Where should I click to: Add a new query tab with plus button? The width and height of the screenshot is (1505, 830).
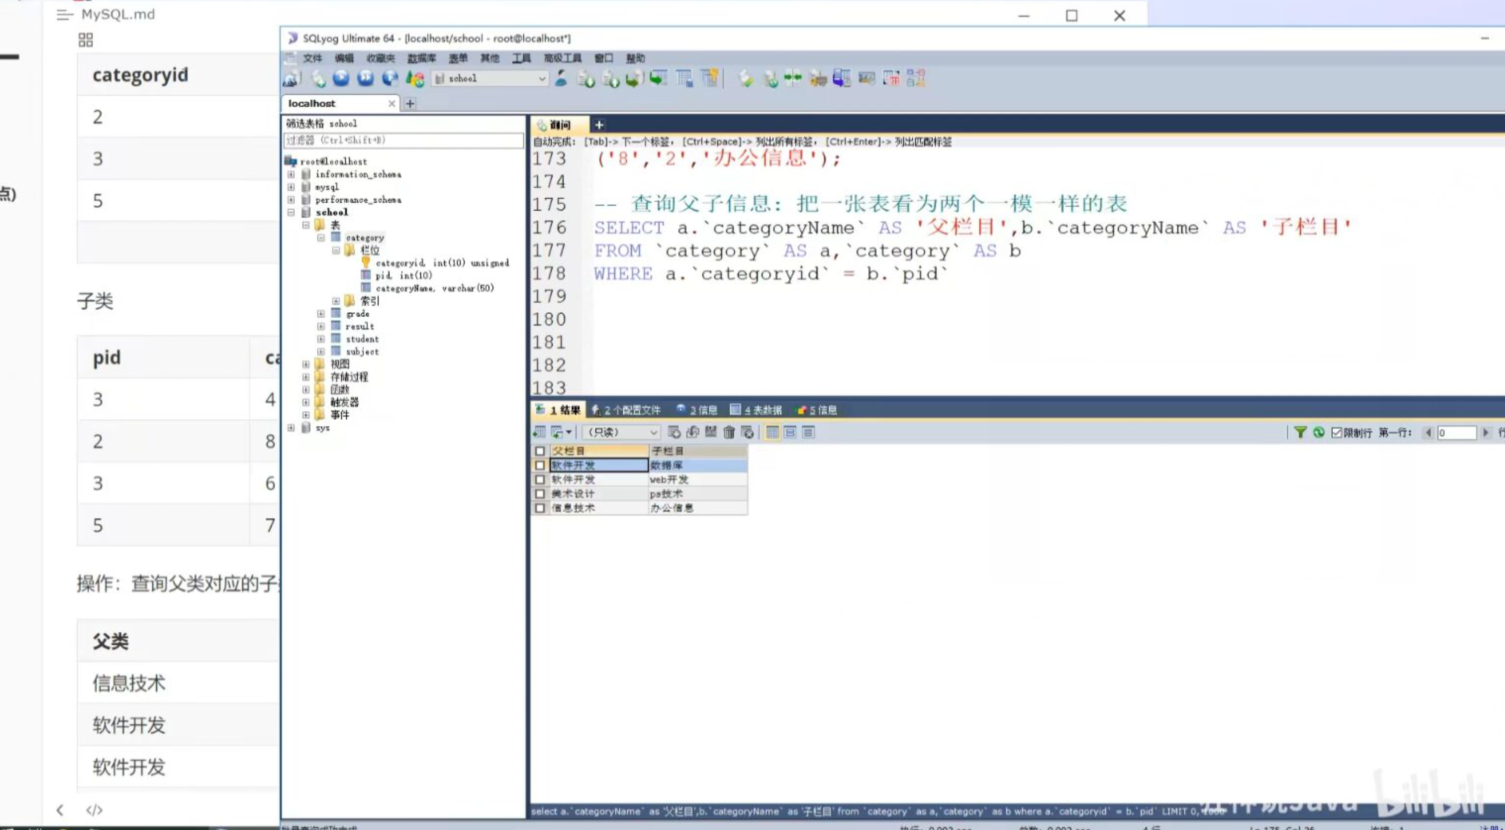(x=599, y=125)
